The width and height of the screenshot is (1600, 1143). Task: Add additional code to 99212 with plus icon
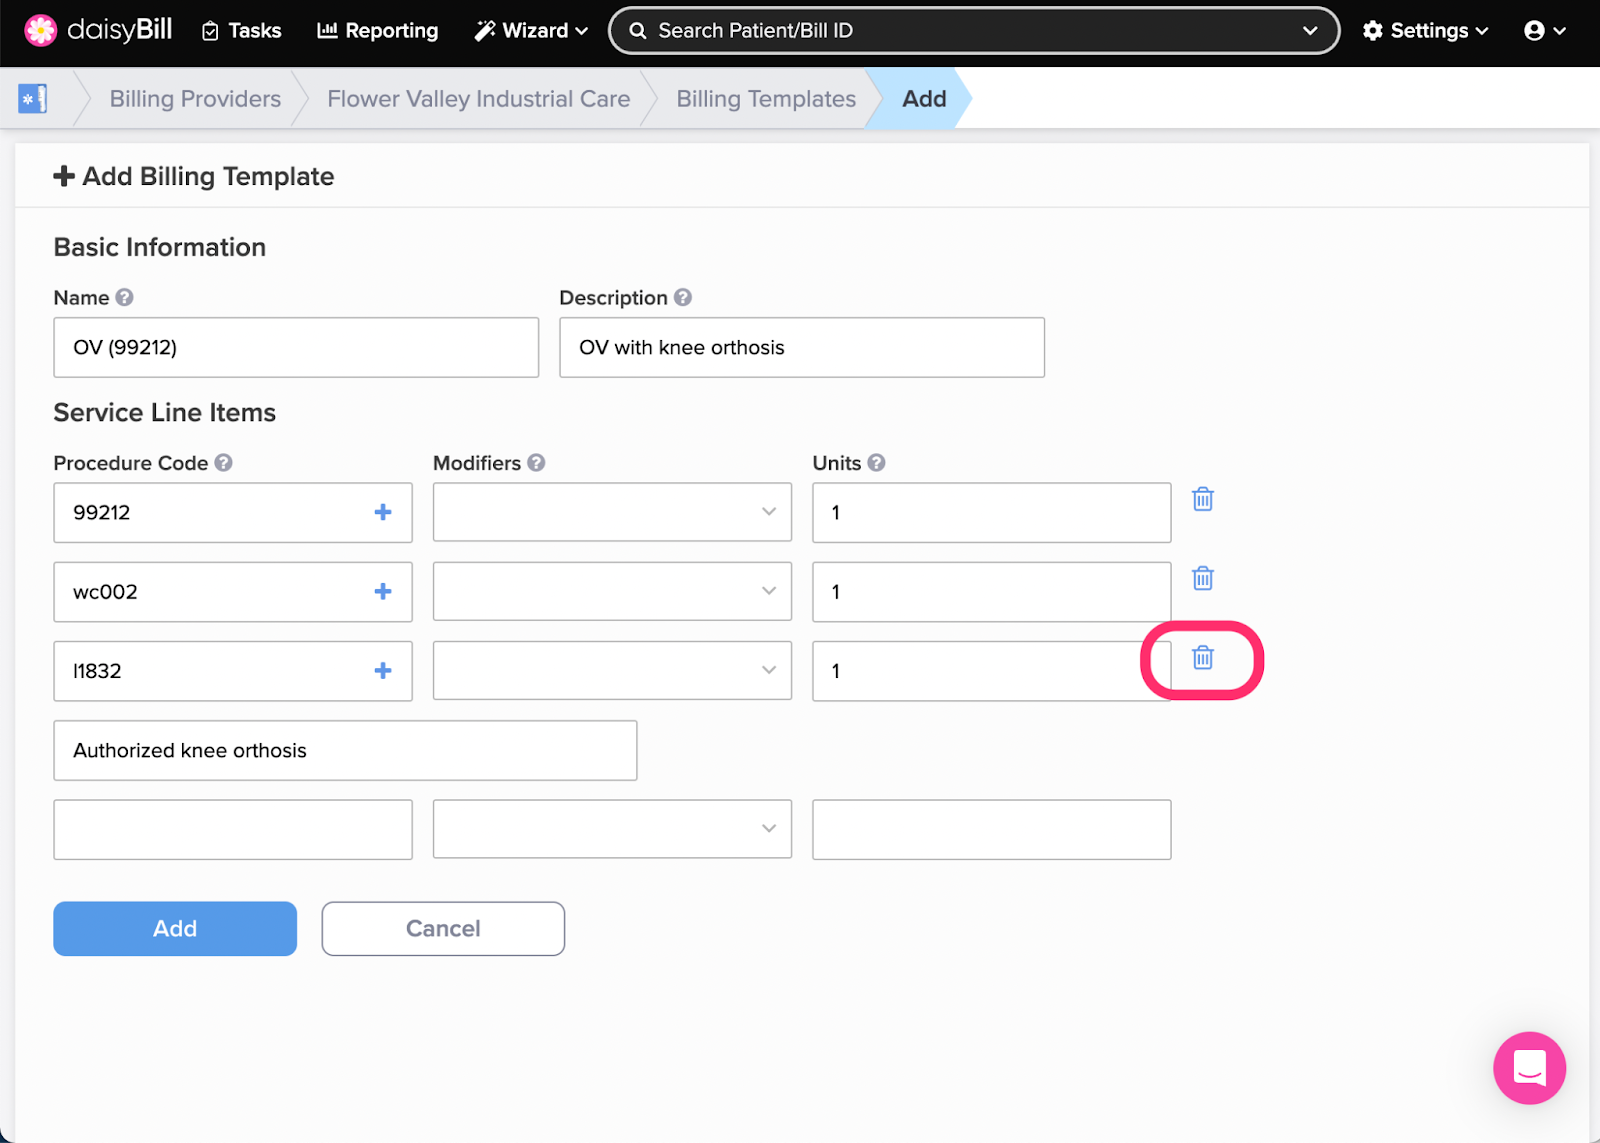(382, 511)
